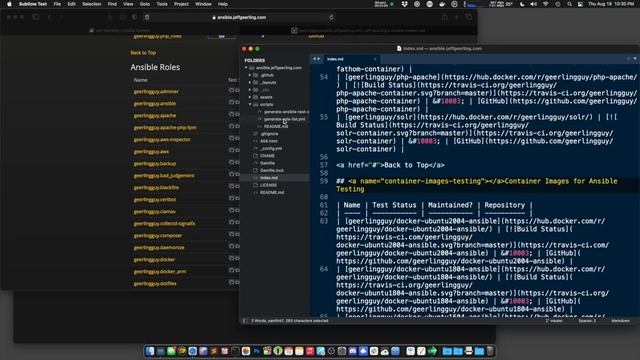Expand the assets folder
Image resolution: width=640 pixels, height=360 pixels.
pyautogui.click(x=250, y=97)
